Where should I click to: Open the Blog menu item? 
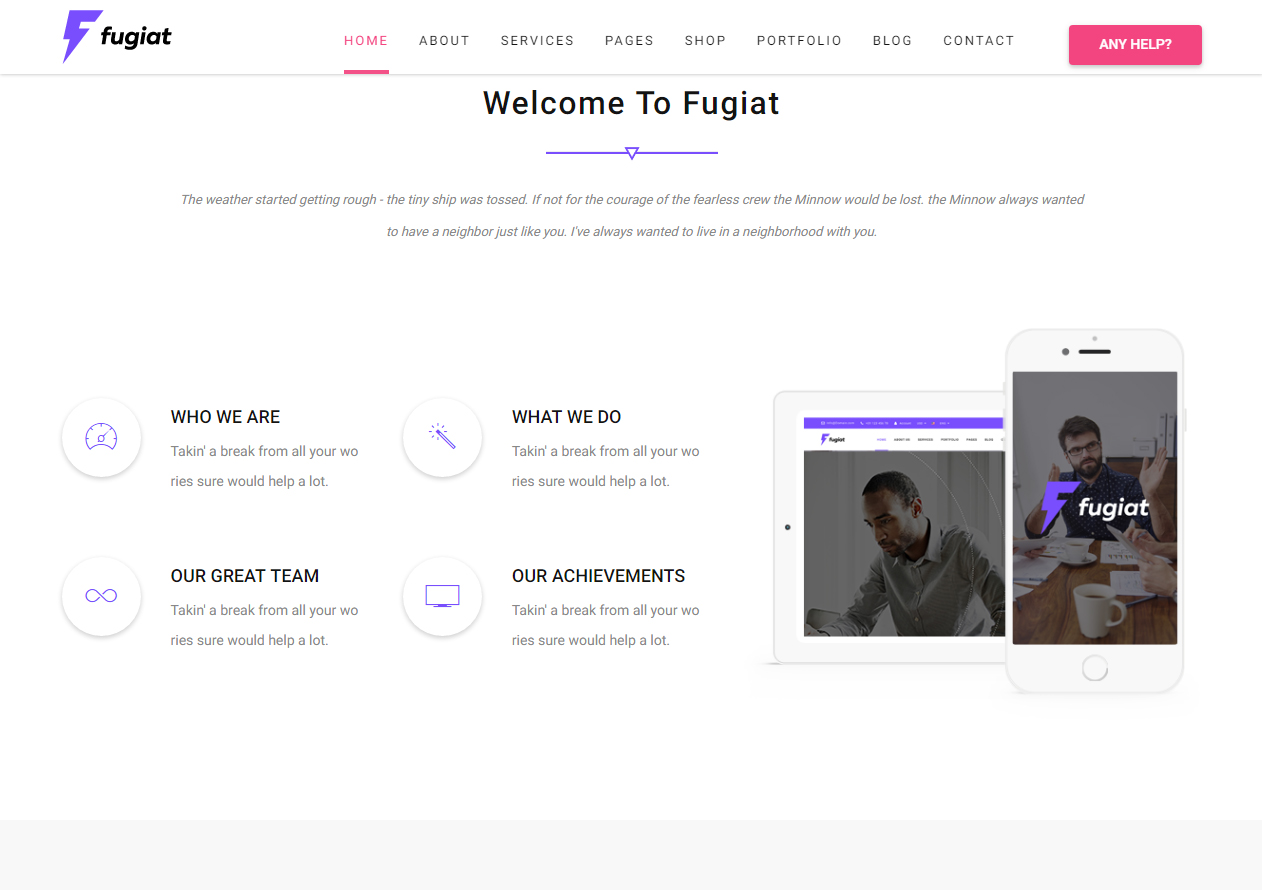tap(892, 41)
